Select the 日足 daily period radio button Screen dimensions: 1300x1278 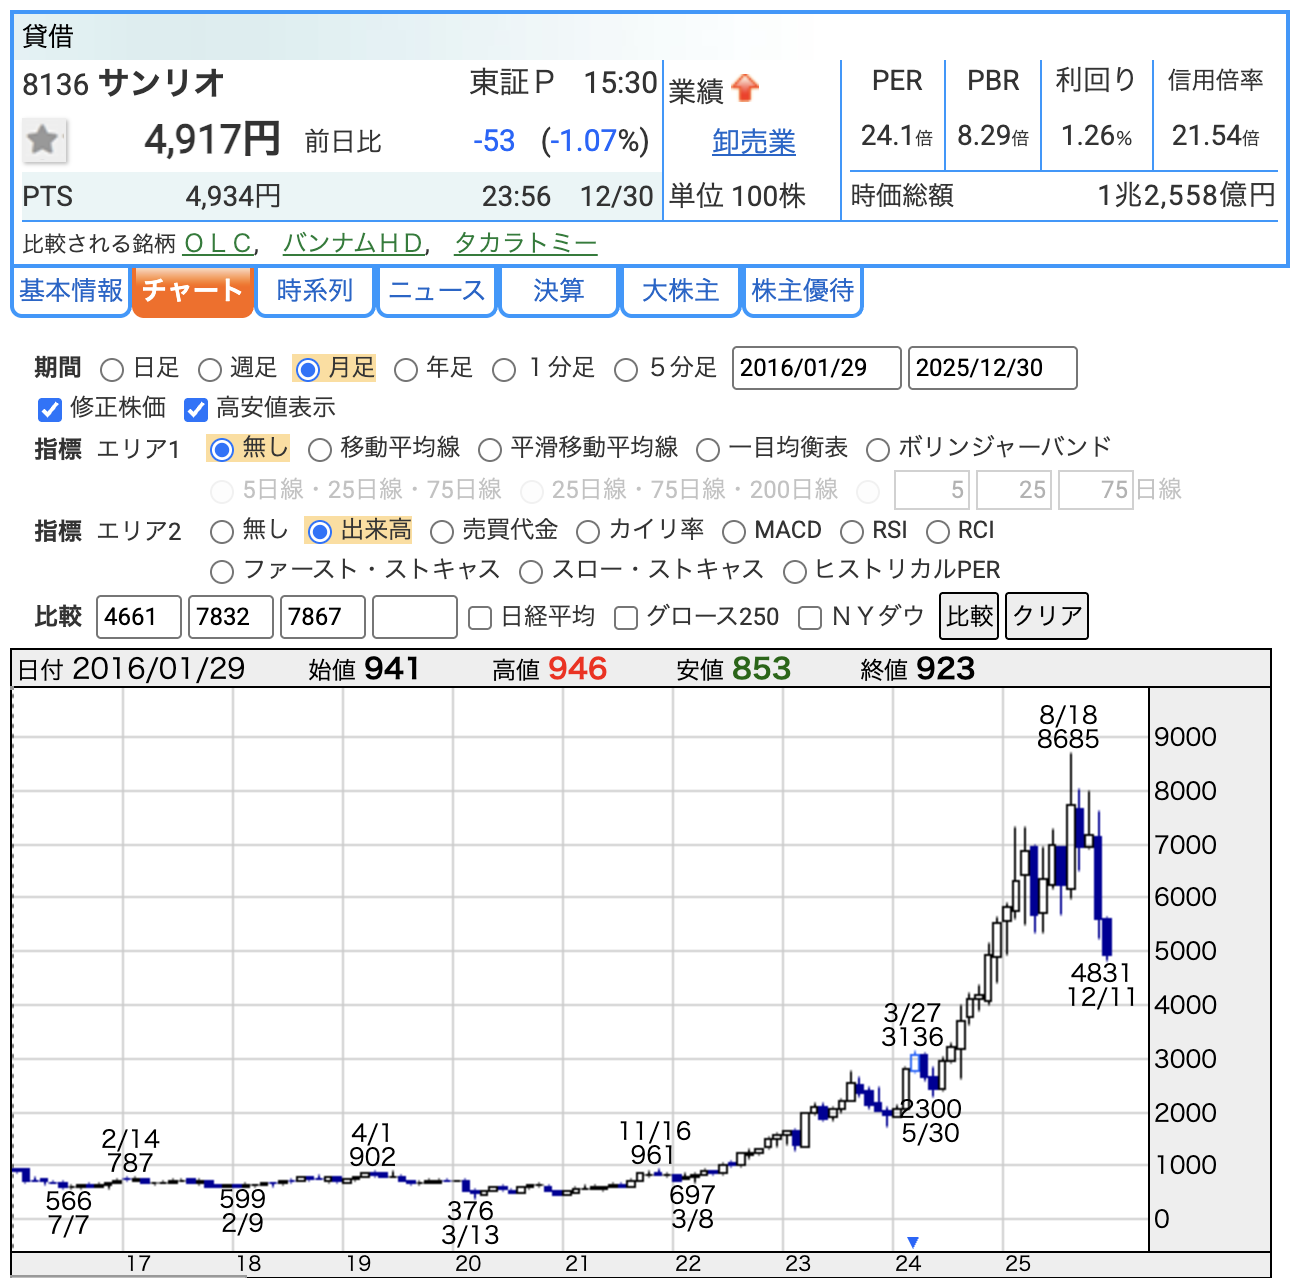click(113, 370)
